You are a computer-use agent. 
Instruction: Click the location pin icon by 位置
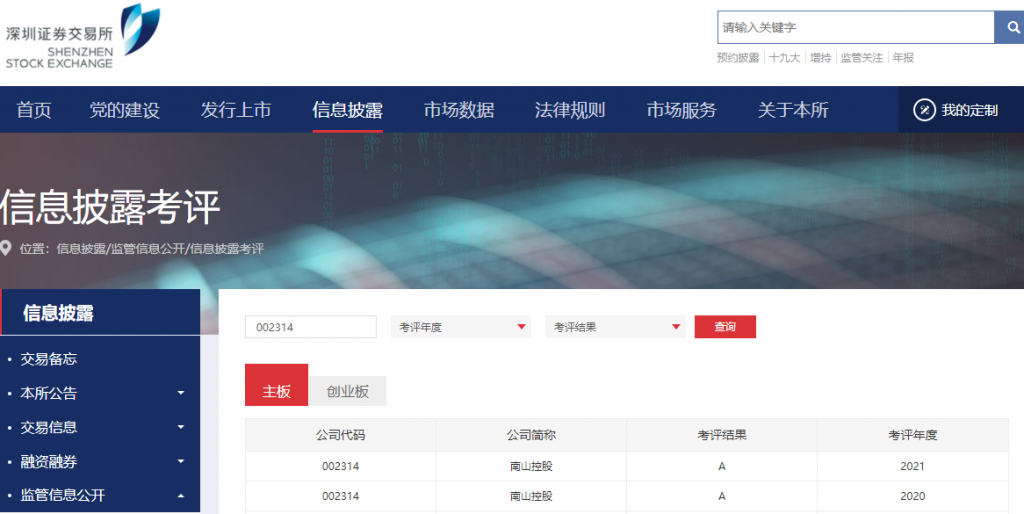6,248
